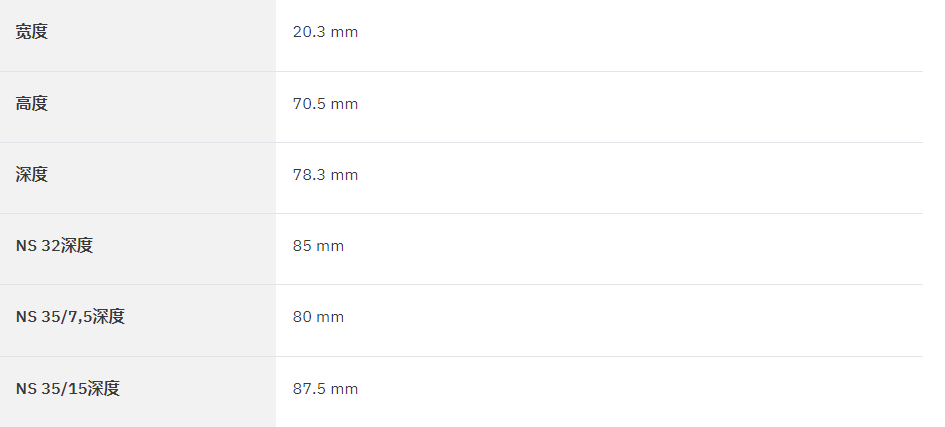Click the number 20.3 in first row
Image resolution: width=945 pixels, height=427 pixels.
coord(309,32)
